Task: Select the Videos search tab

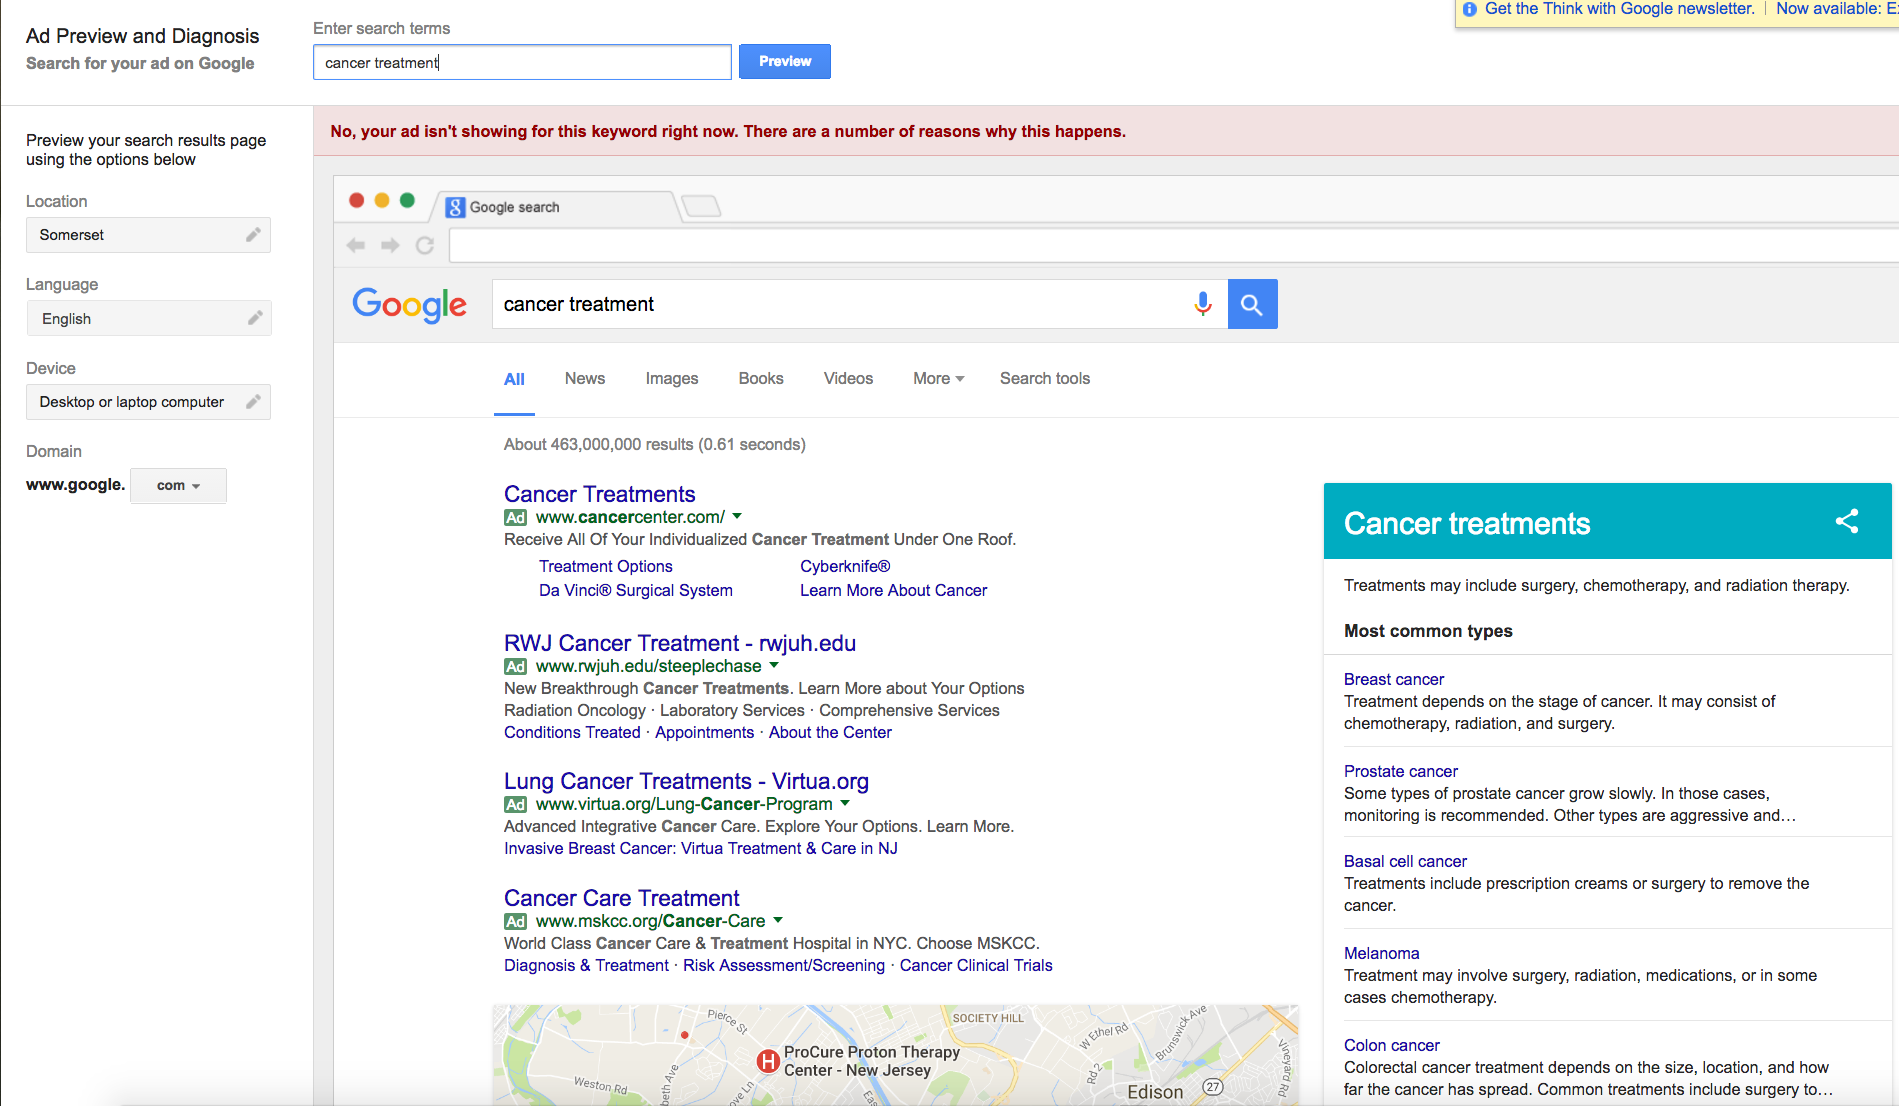Action: [848, 379]
